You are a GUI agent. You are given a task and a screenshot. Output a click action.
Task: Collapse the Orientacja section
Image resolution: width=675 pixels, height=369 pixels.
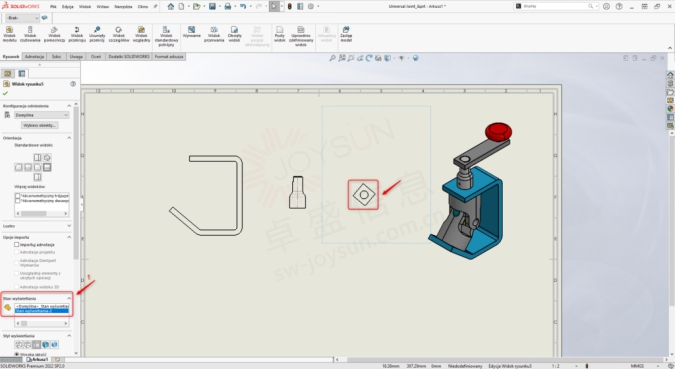[x=69, y=138]
